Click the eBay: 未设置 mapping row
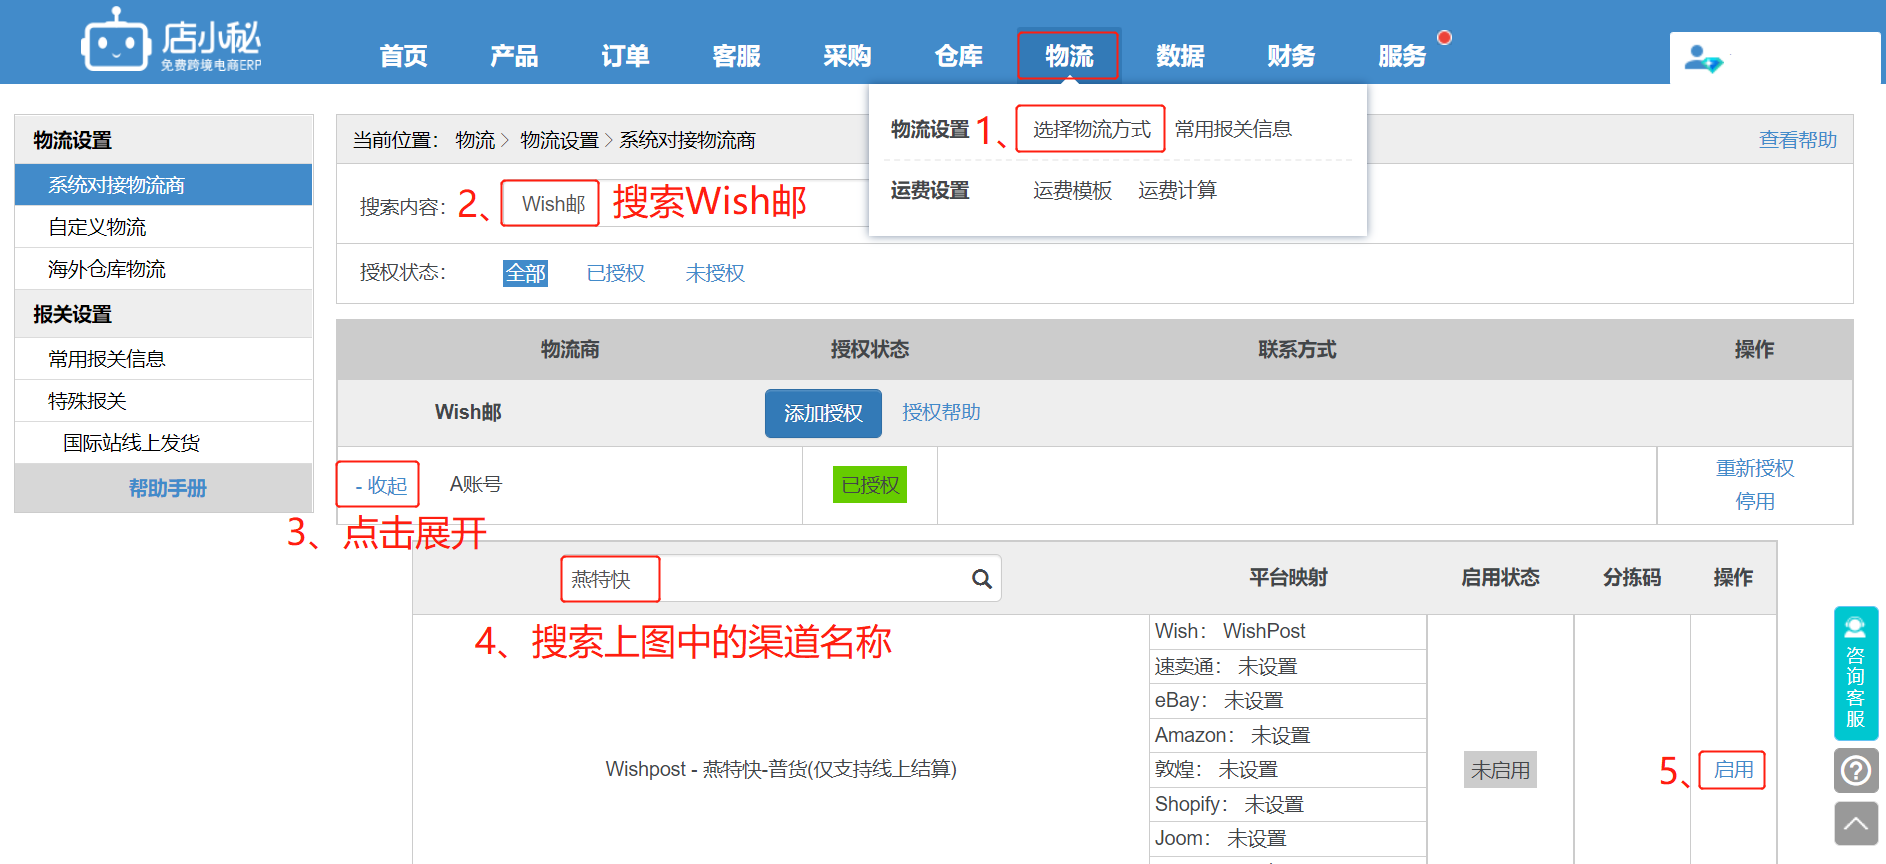This screenshot has width=1886, height=864. click(x=1288, y=700)
